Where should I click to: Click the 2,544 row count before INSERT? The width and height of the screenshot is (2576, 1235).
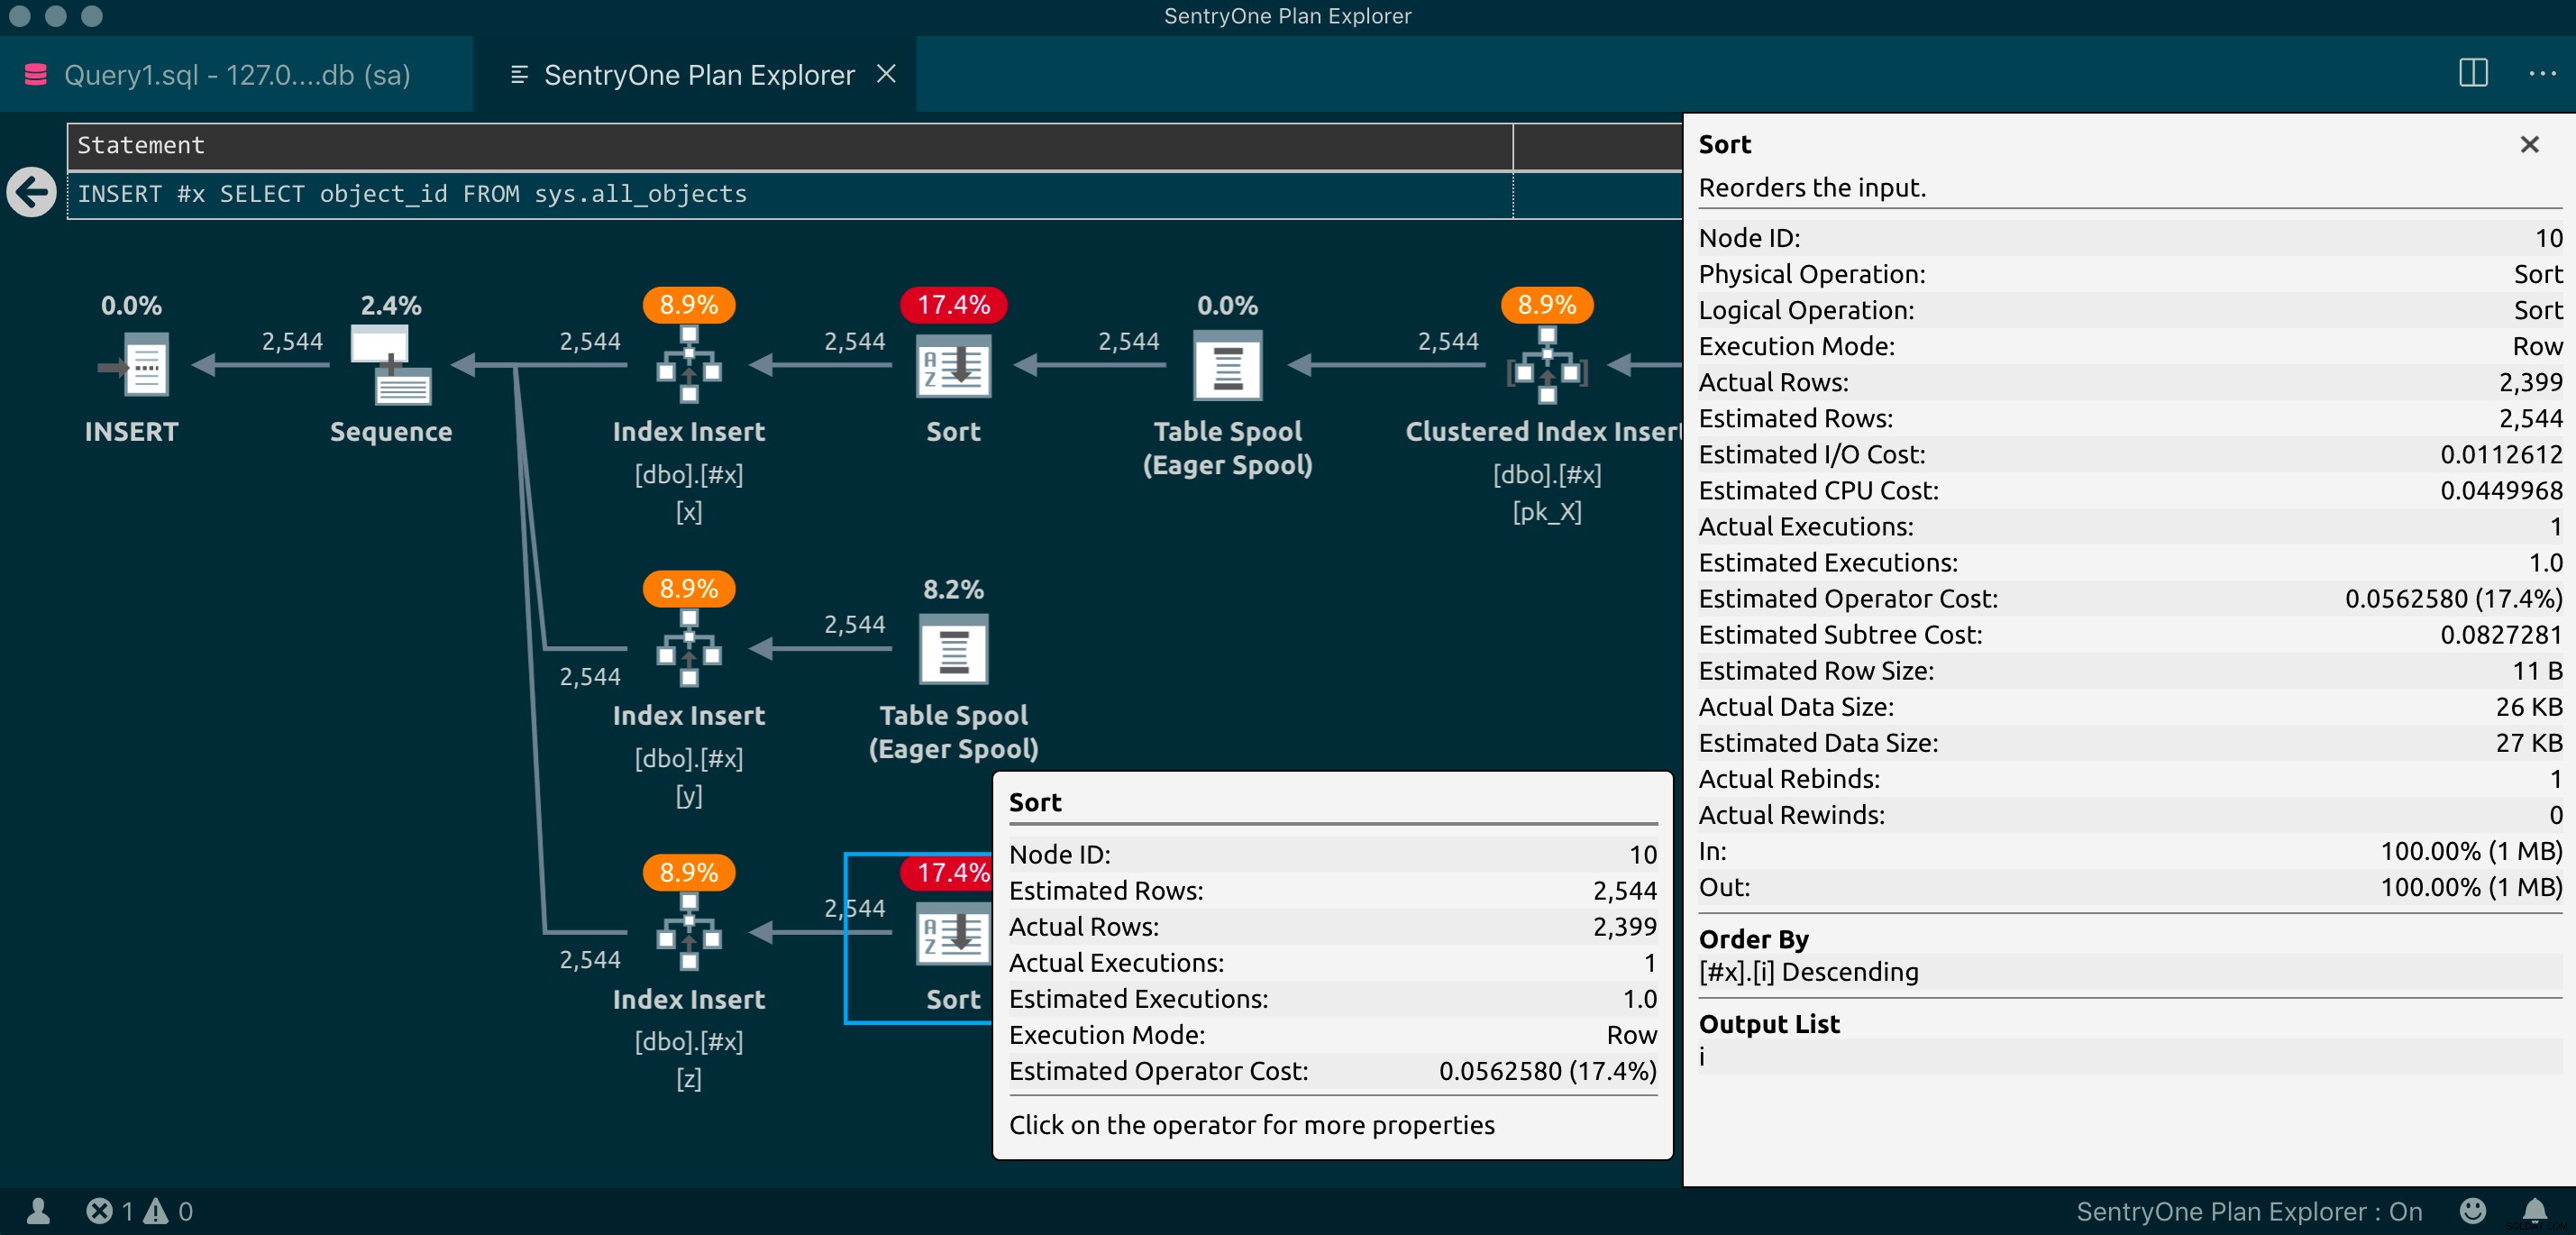point(292,342)
